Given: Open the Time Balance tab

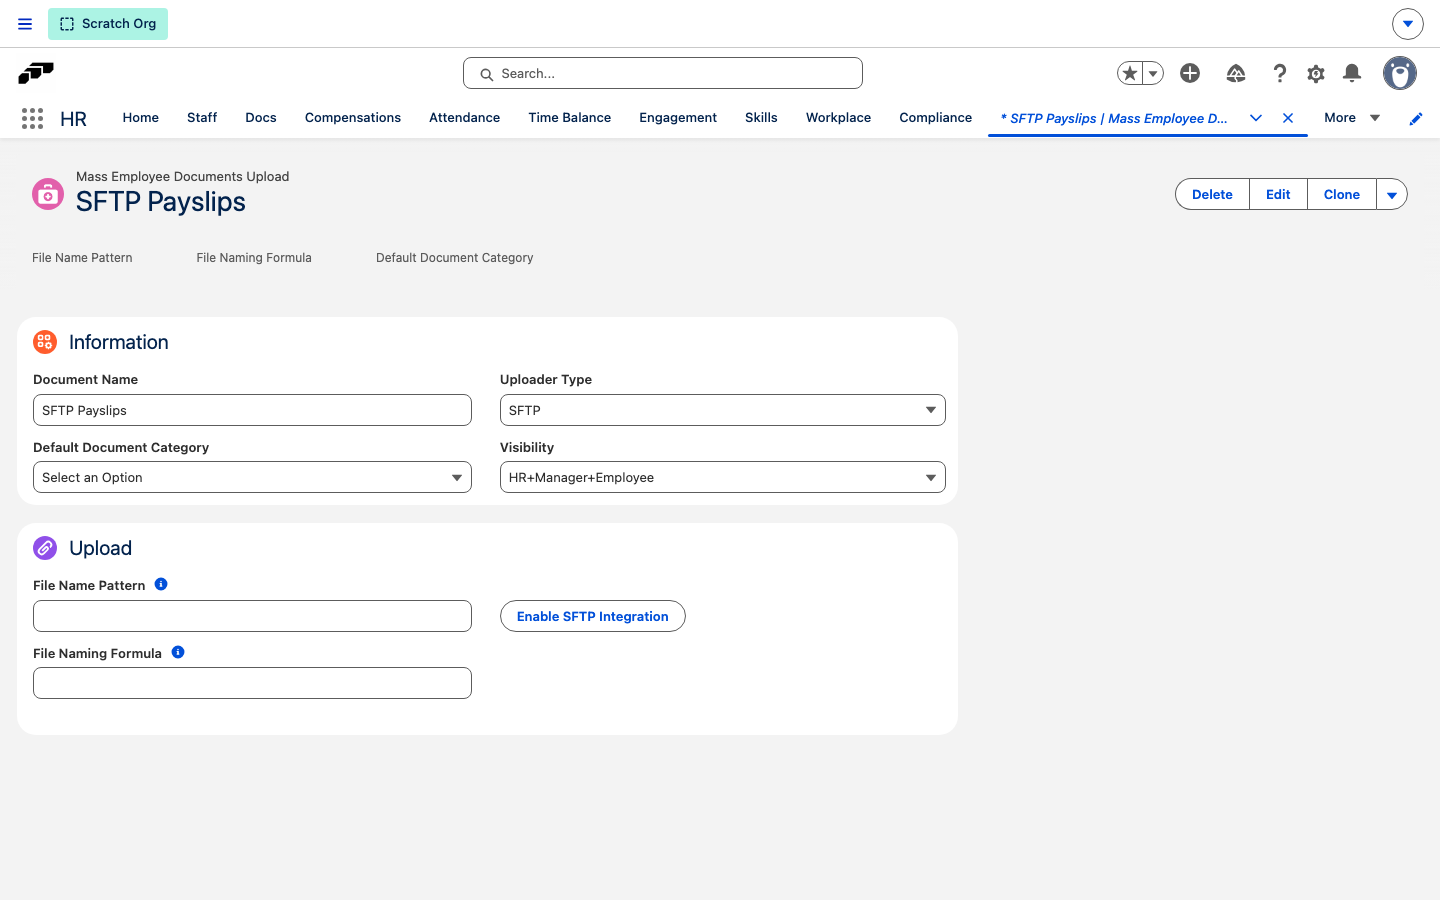Looking at the screenshot, I should click(x=570, y=118).
